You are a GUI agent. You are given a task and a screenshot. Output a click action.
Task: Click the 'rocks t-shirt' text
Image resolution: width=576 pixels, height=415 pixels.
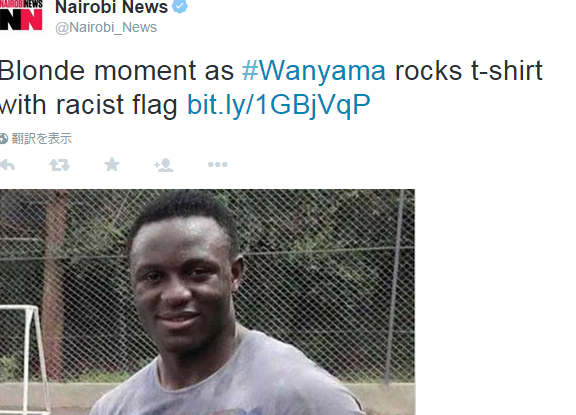pos(468,71)
